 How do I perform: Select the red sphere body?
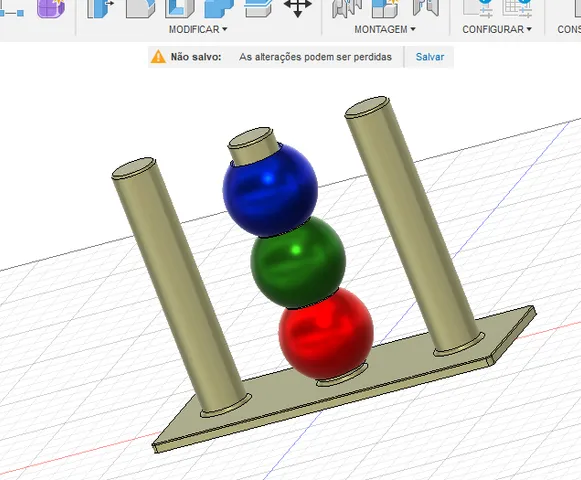coord(326,334)
